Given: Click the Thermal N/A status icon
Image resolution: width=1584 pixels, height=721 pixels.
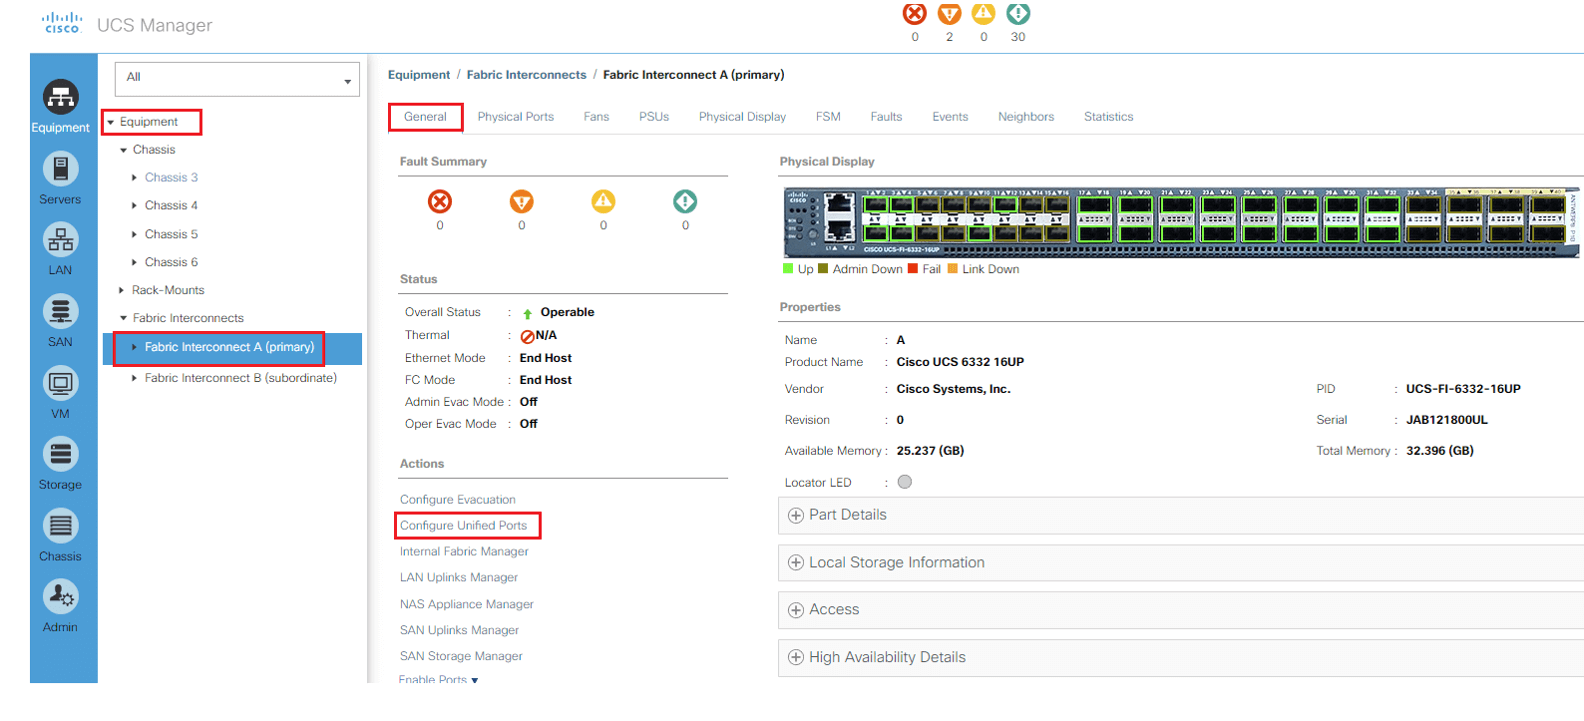Looking at the screenshot, I should click(x=527, y=336).
